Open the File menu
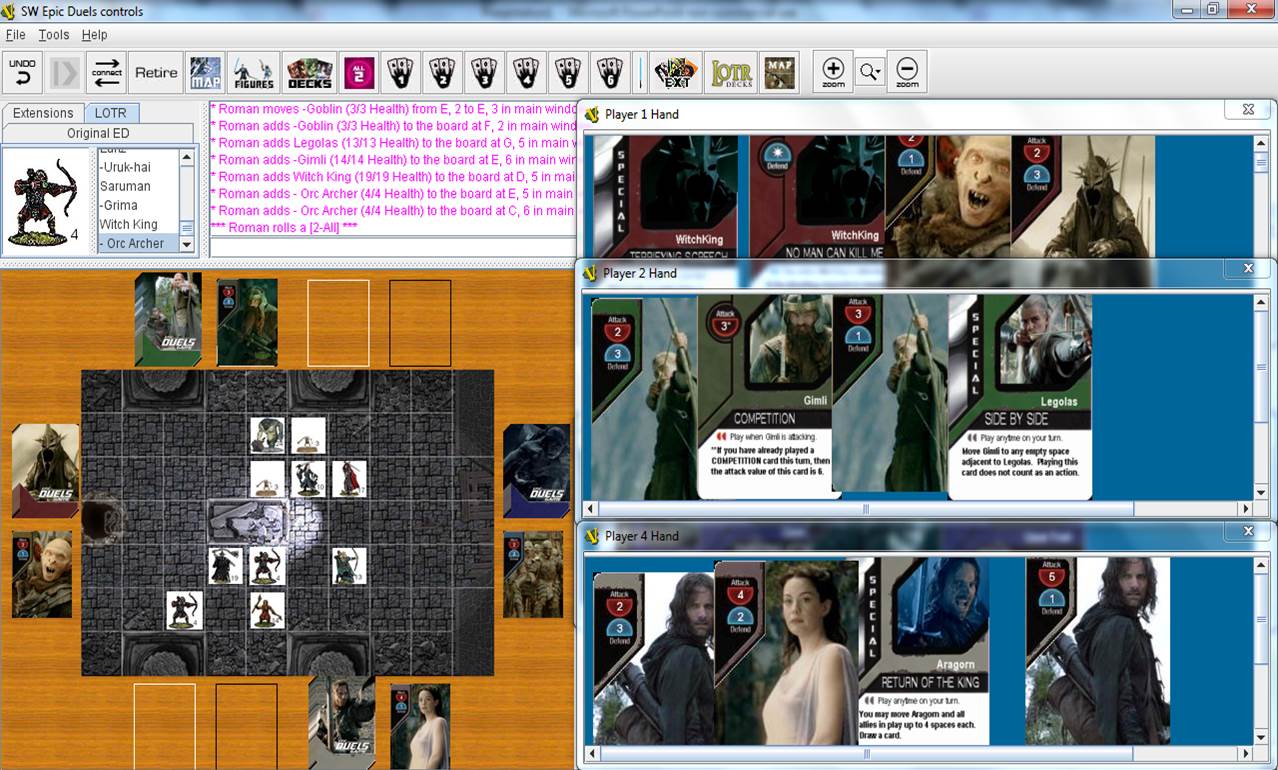 pyautogui.click(x=15, y=35)
